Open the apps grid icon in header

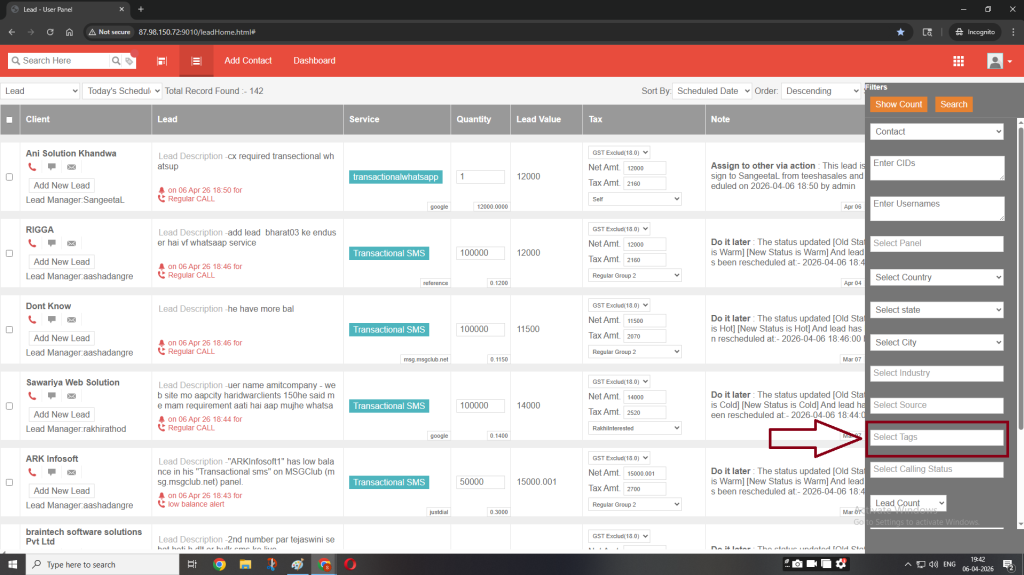point(958,61)
